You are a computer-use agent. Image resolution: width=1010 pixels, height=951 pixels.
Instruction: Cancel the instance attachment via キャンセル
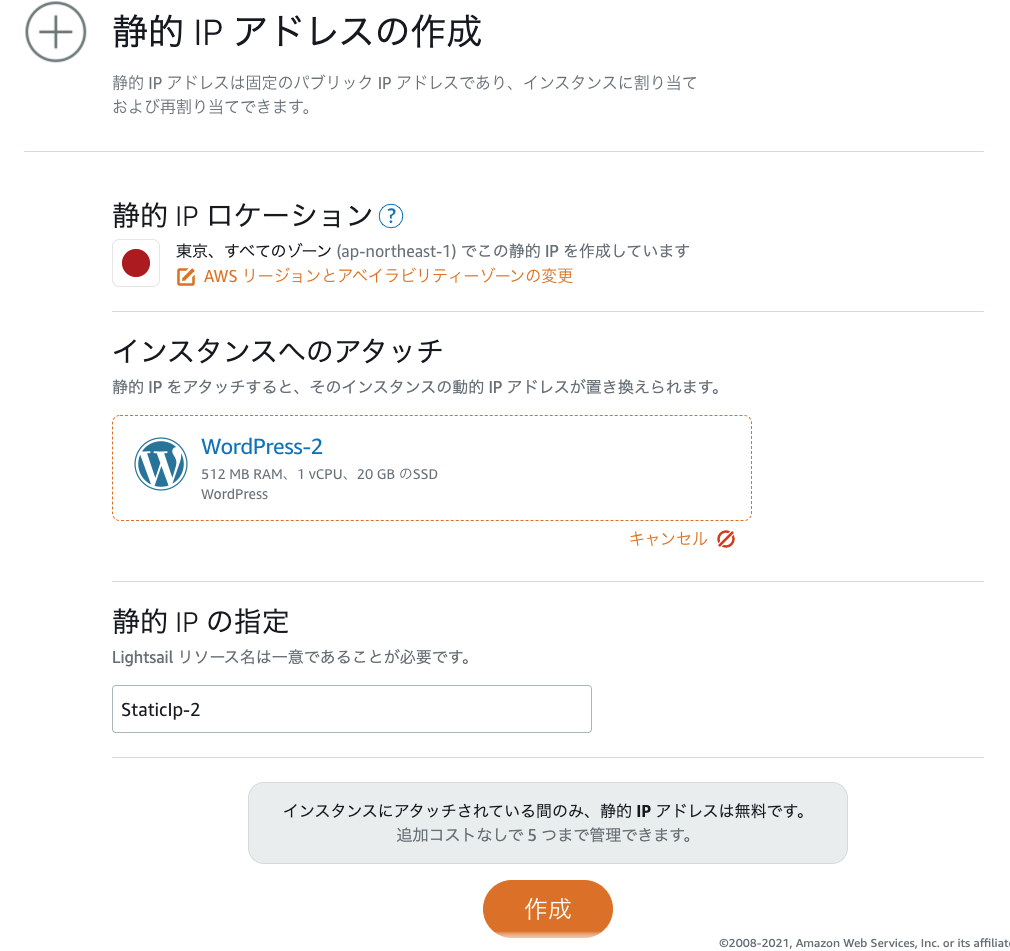[x=668, y=538]
